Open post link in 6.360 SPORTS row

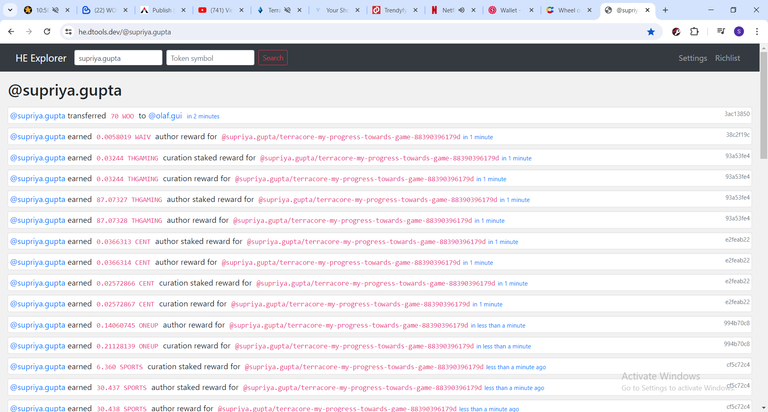point(364,367)
